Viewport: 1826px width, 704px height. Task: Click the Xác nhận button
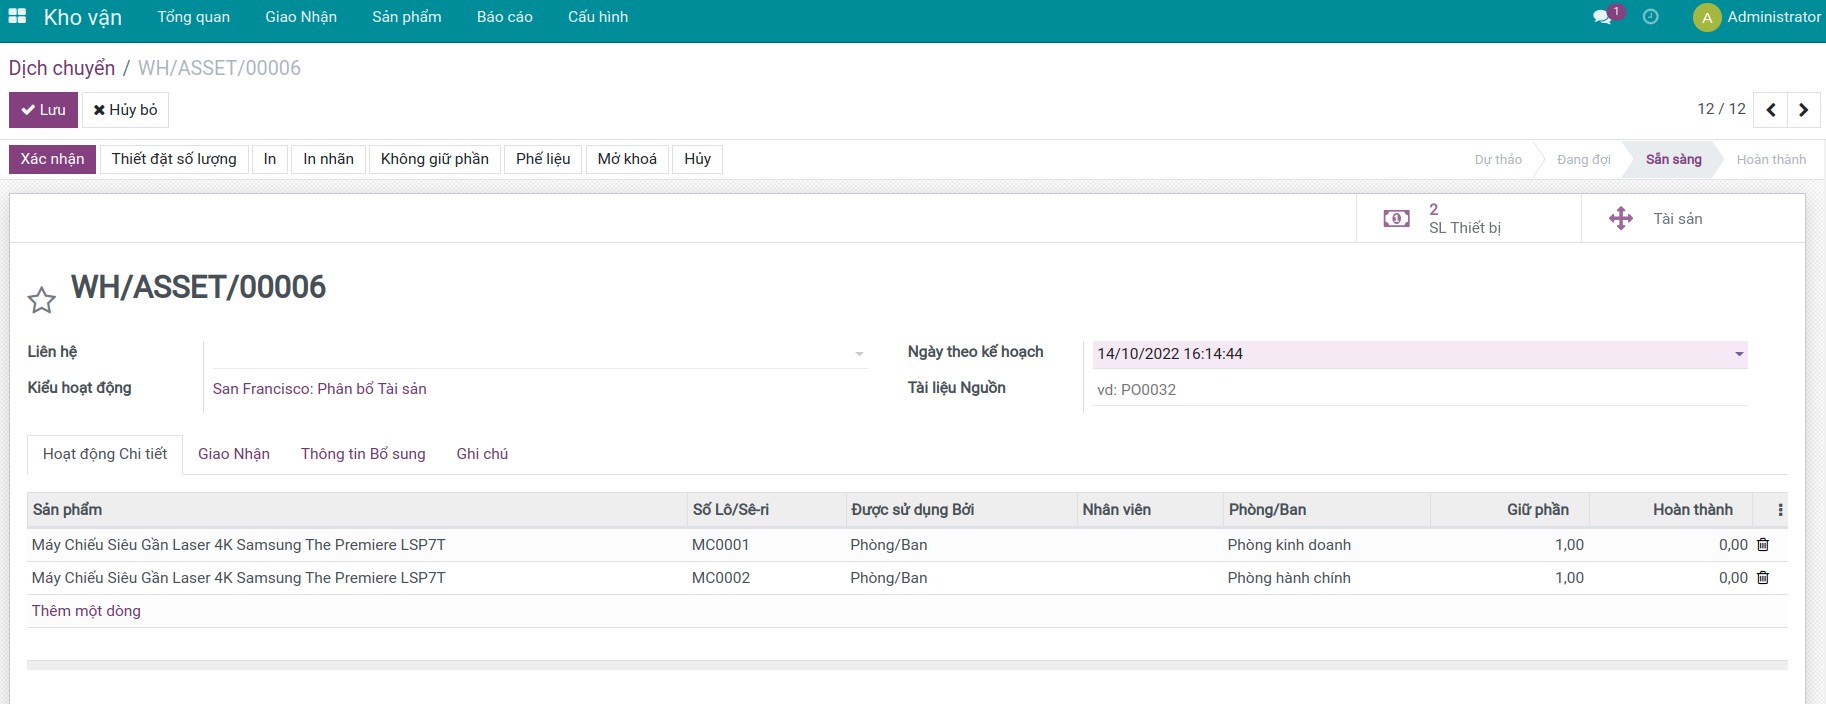52,159
